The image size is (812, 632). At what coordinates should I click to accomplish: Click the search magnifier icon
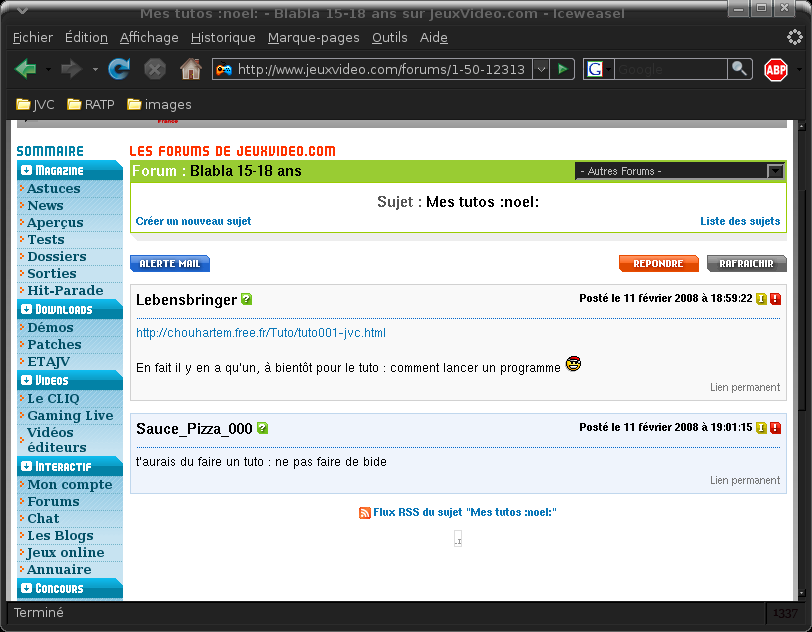click(739, 69)
